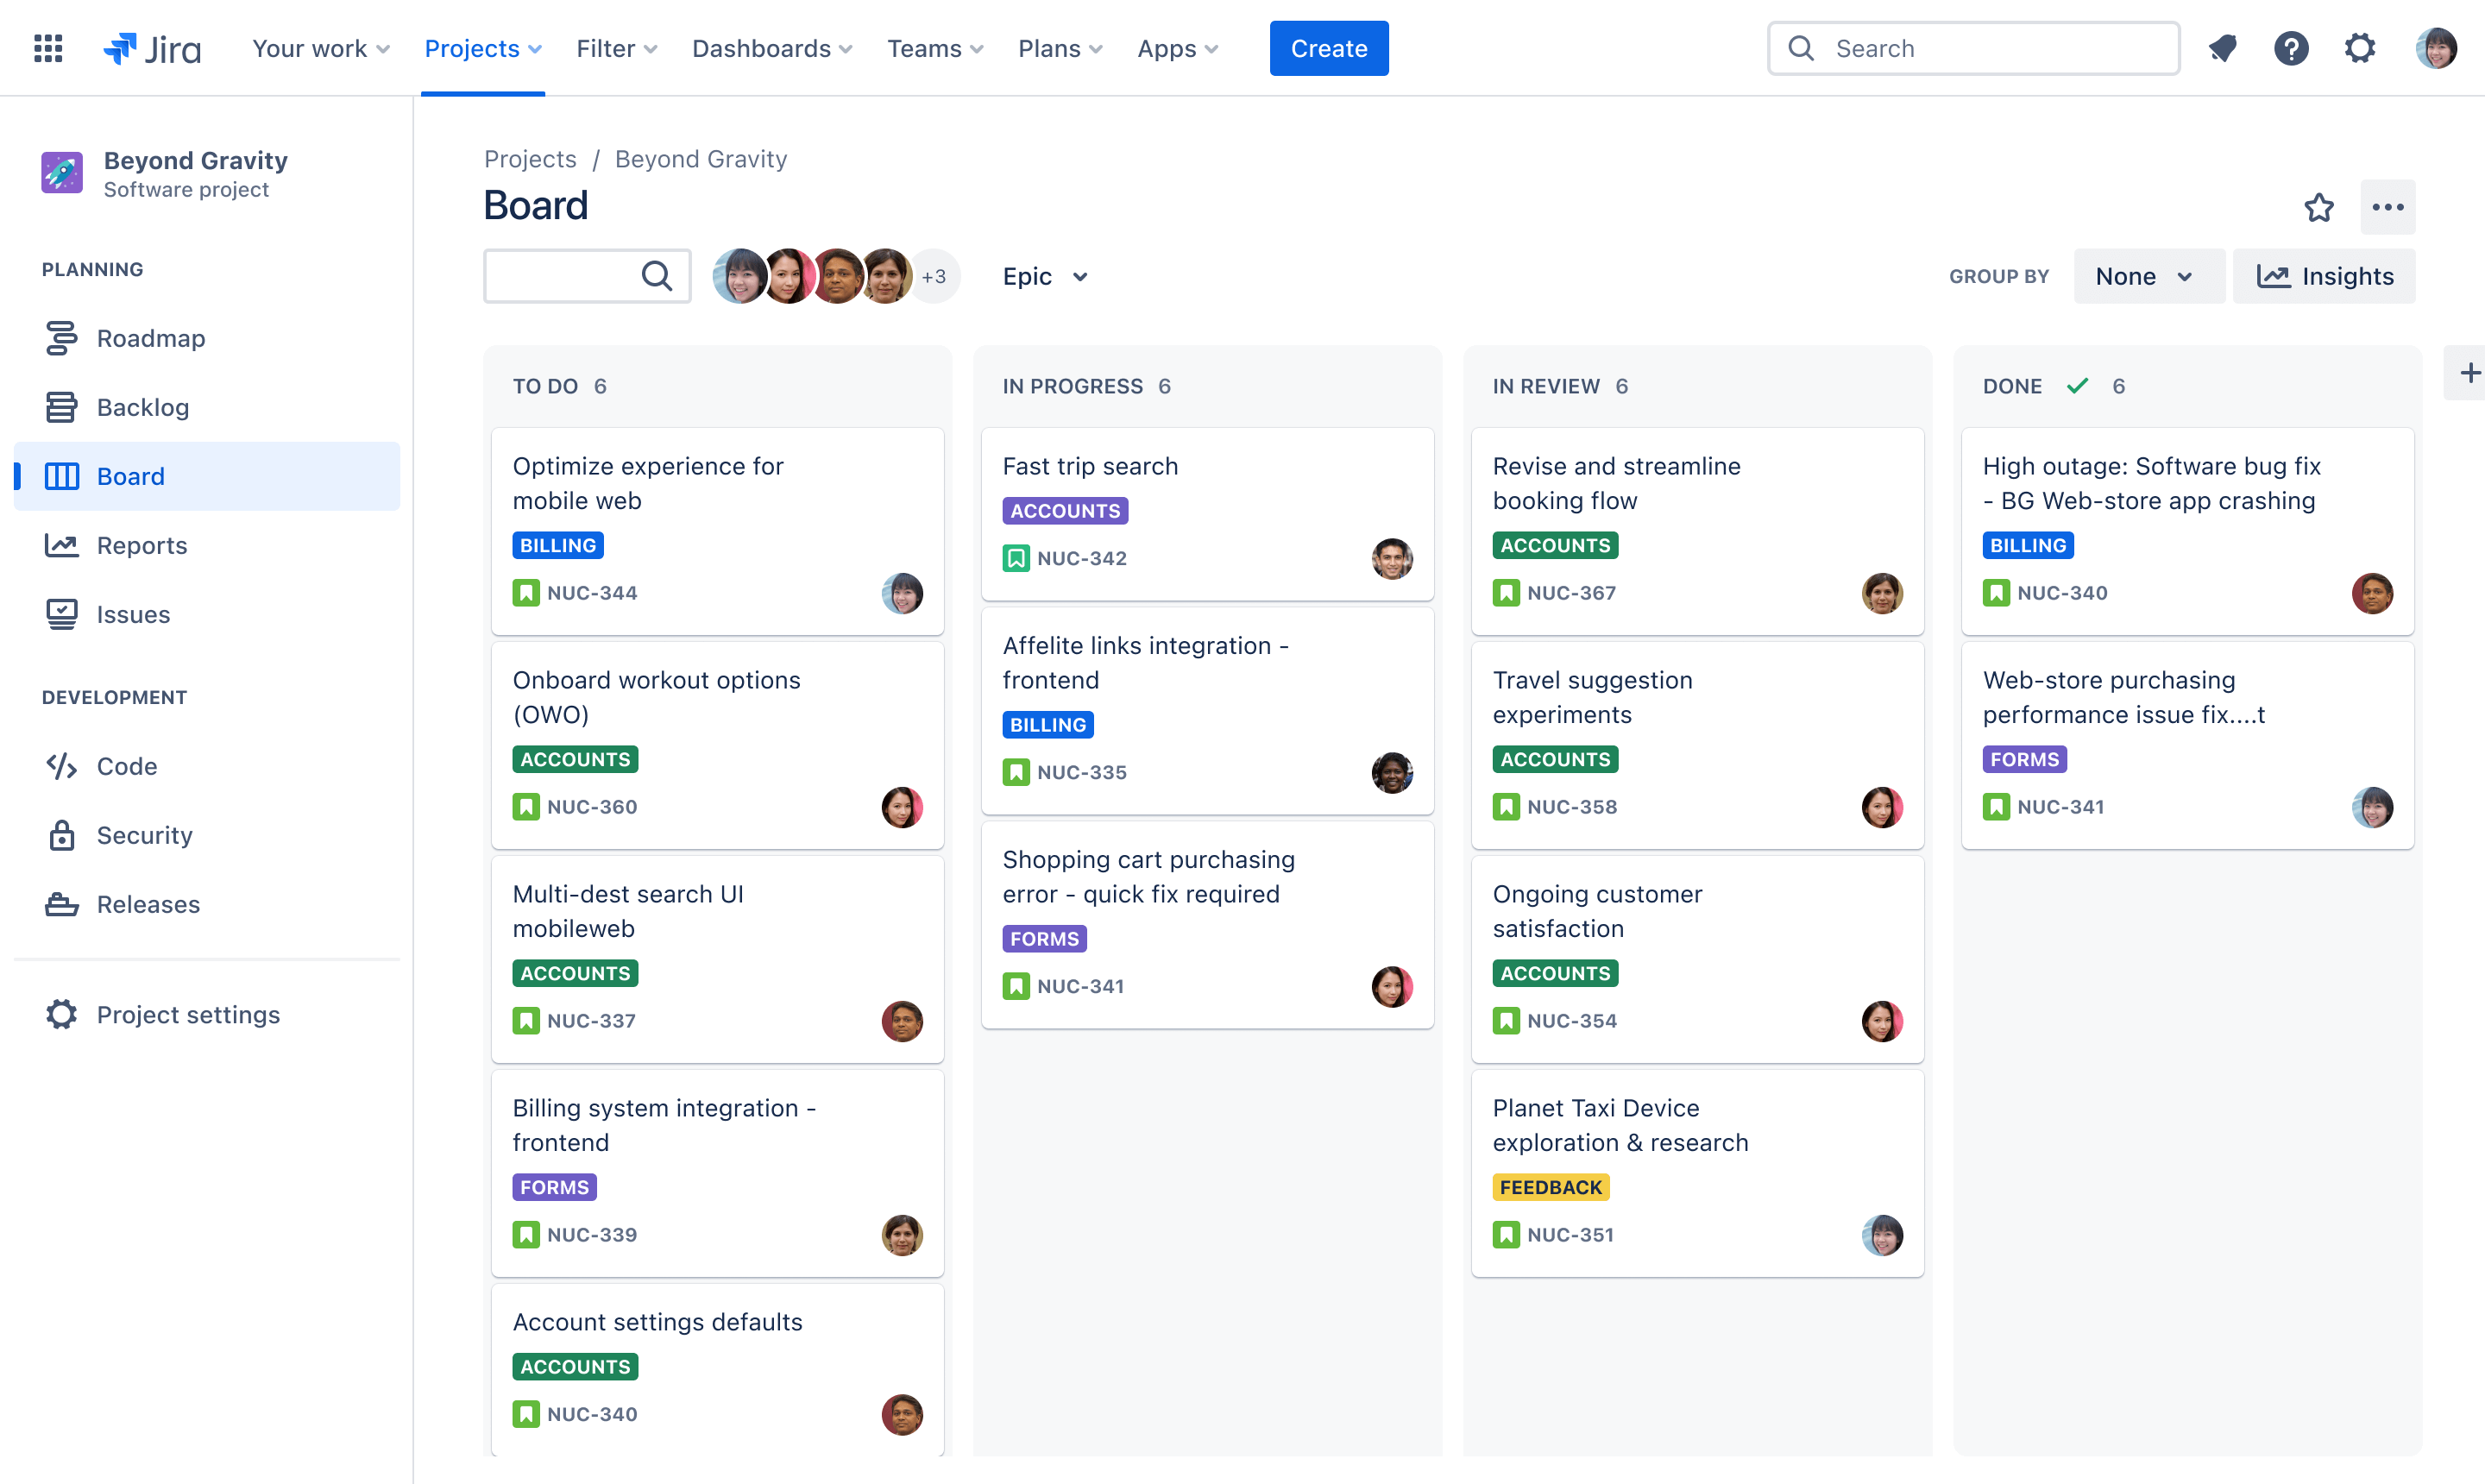The height and width of the screenshot is (1484, 2485).
Task: Click the Code icon under Development
Action: coord(62,765)
